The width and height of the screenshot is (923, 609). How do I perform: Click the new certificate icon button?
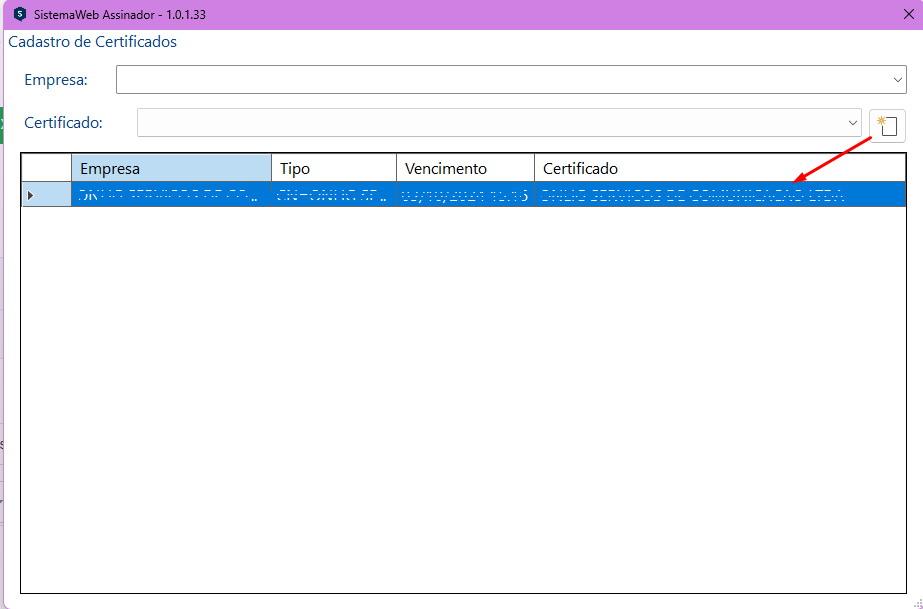[x=887, y=126]
